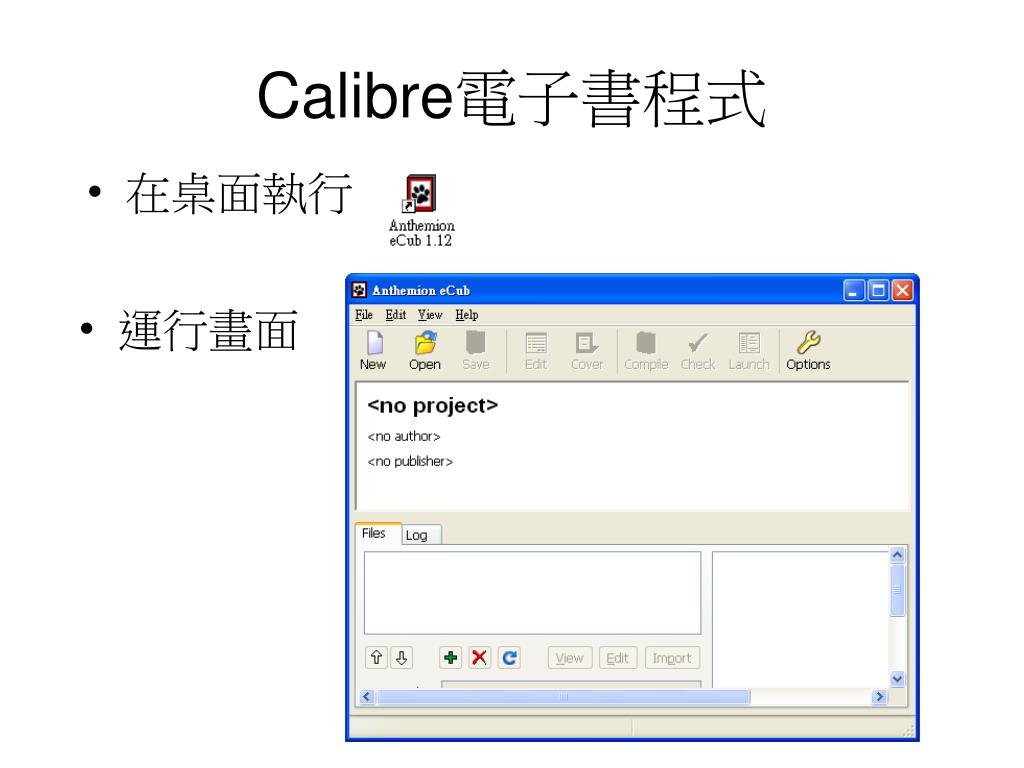1024x768 pixels.
Task: Open the Edit menu
Action: click(x=396, y=315)
